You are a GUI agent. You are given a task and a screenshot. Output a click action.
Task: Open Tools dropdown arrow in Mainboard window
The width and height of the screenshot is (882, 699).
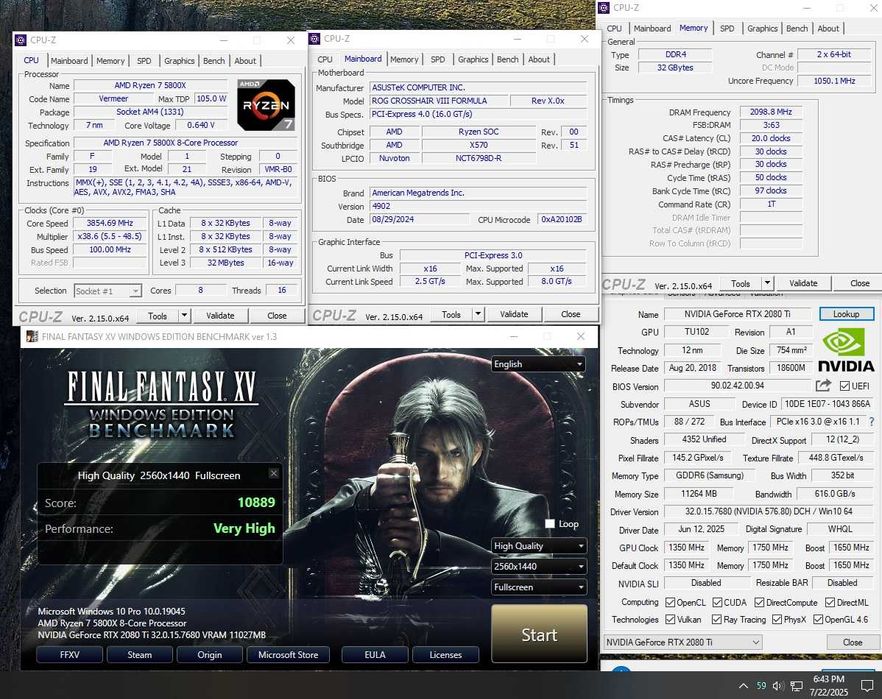click(x=478, y=314)
